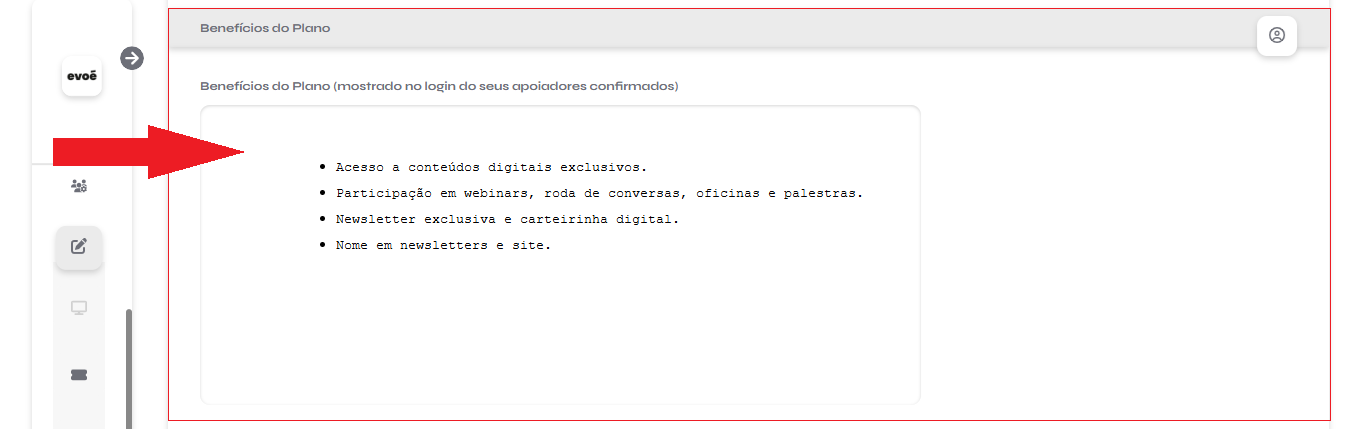Place cursor in 'Acesso a conteúdos digitais exclusivos' line

[x=491, y=167]
